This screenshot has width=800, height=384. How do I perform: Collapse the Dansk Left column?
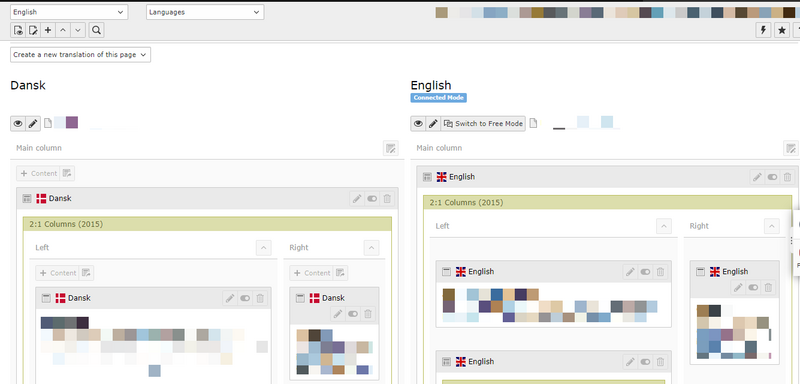[x=263, y=248]
